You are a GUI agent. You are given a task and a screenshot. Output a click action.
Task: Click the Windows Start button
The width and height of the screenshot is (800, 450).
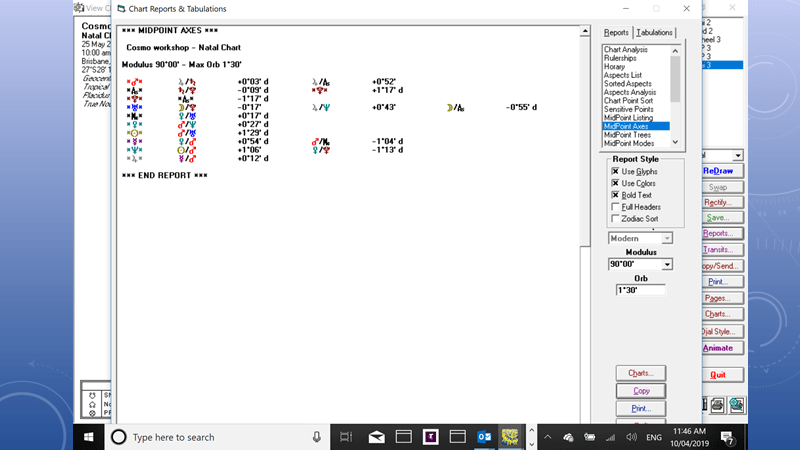point(90,437)
